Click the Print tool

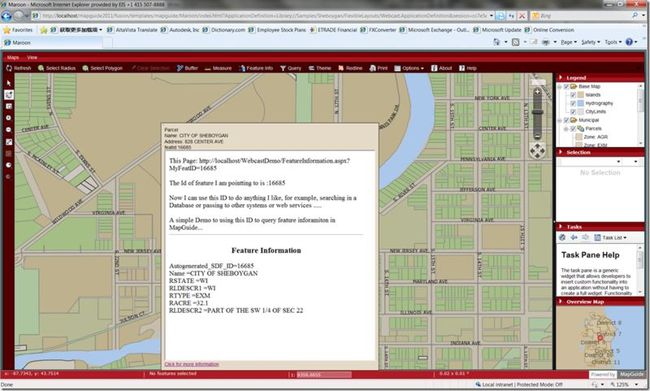(378, 68)
